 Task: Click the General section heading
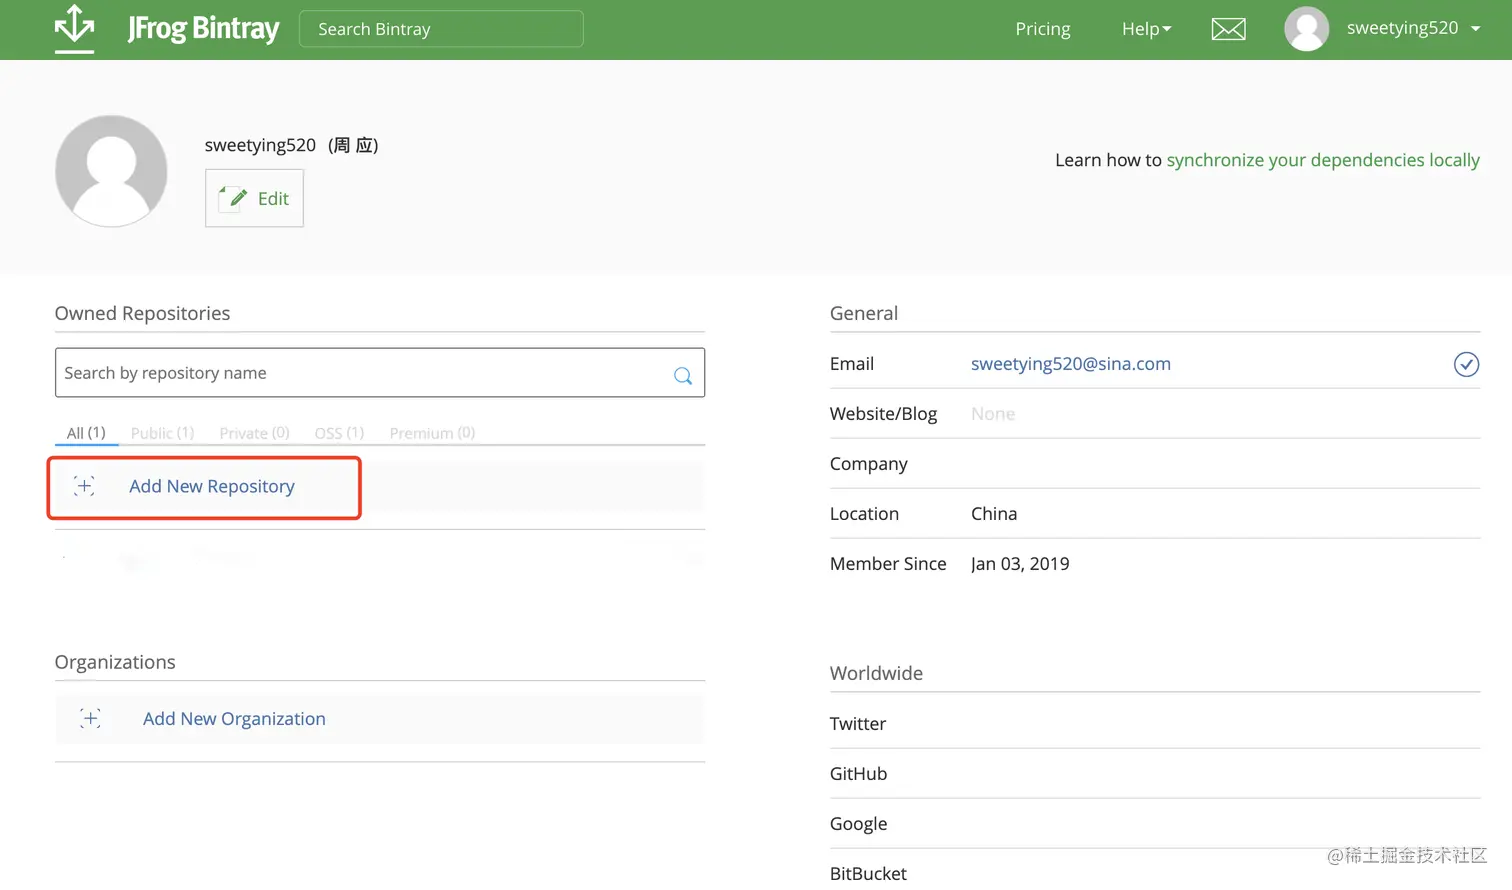point(864,313)
